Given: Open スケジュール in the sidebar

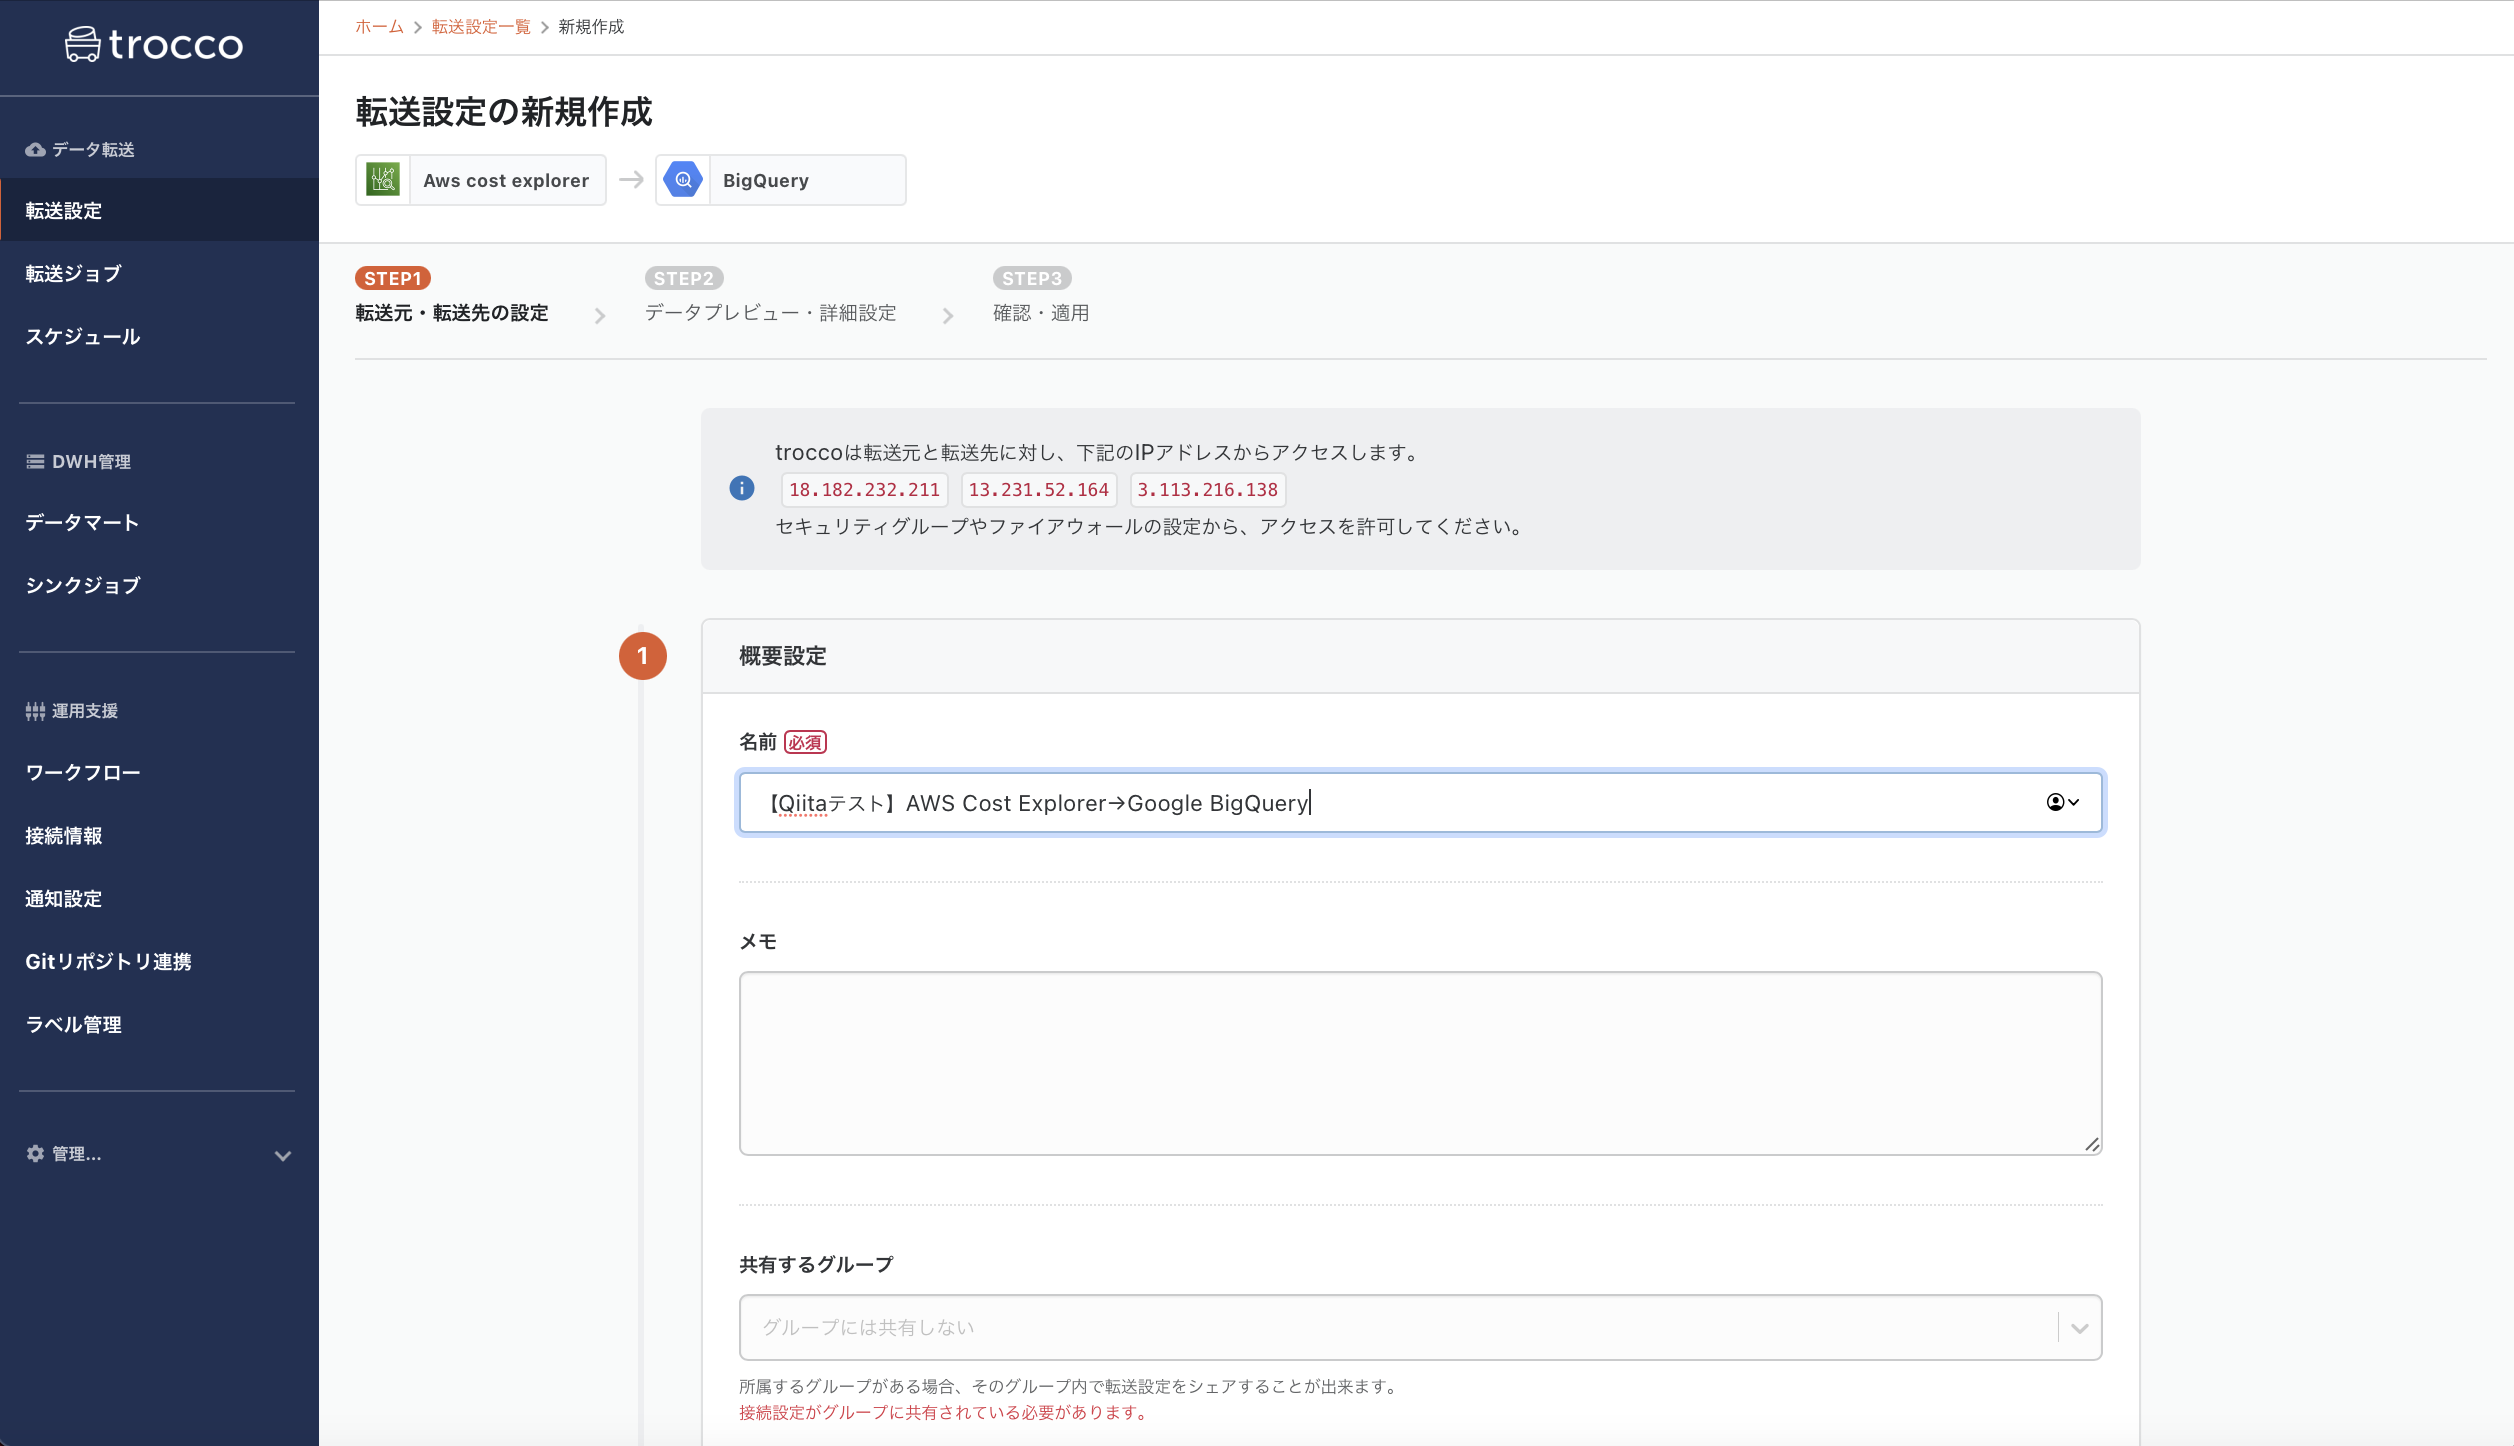Looking at the screenshot, I should point(83,337).
